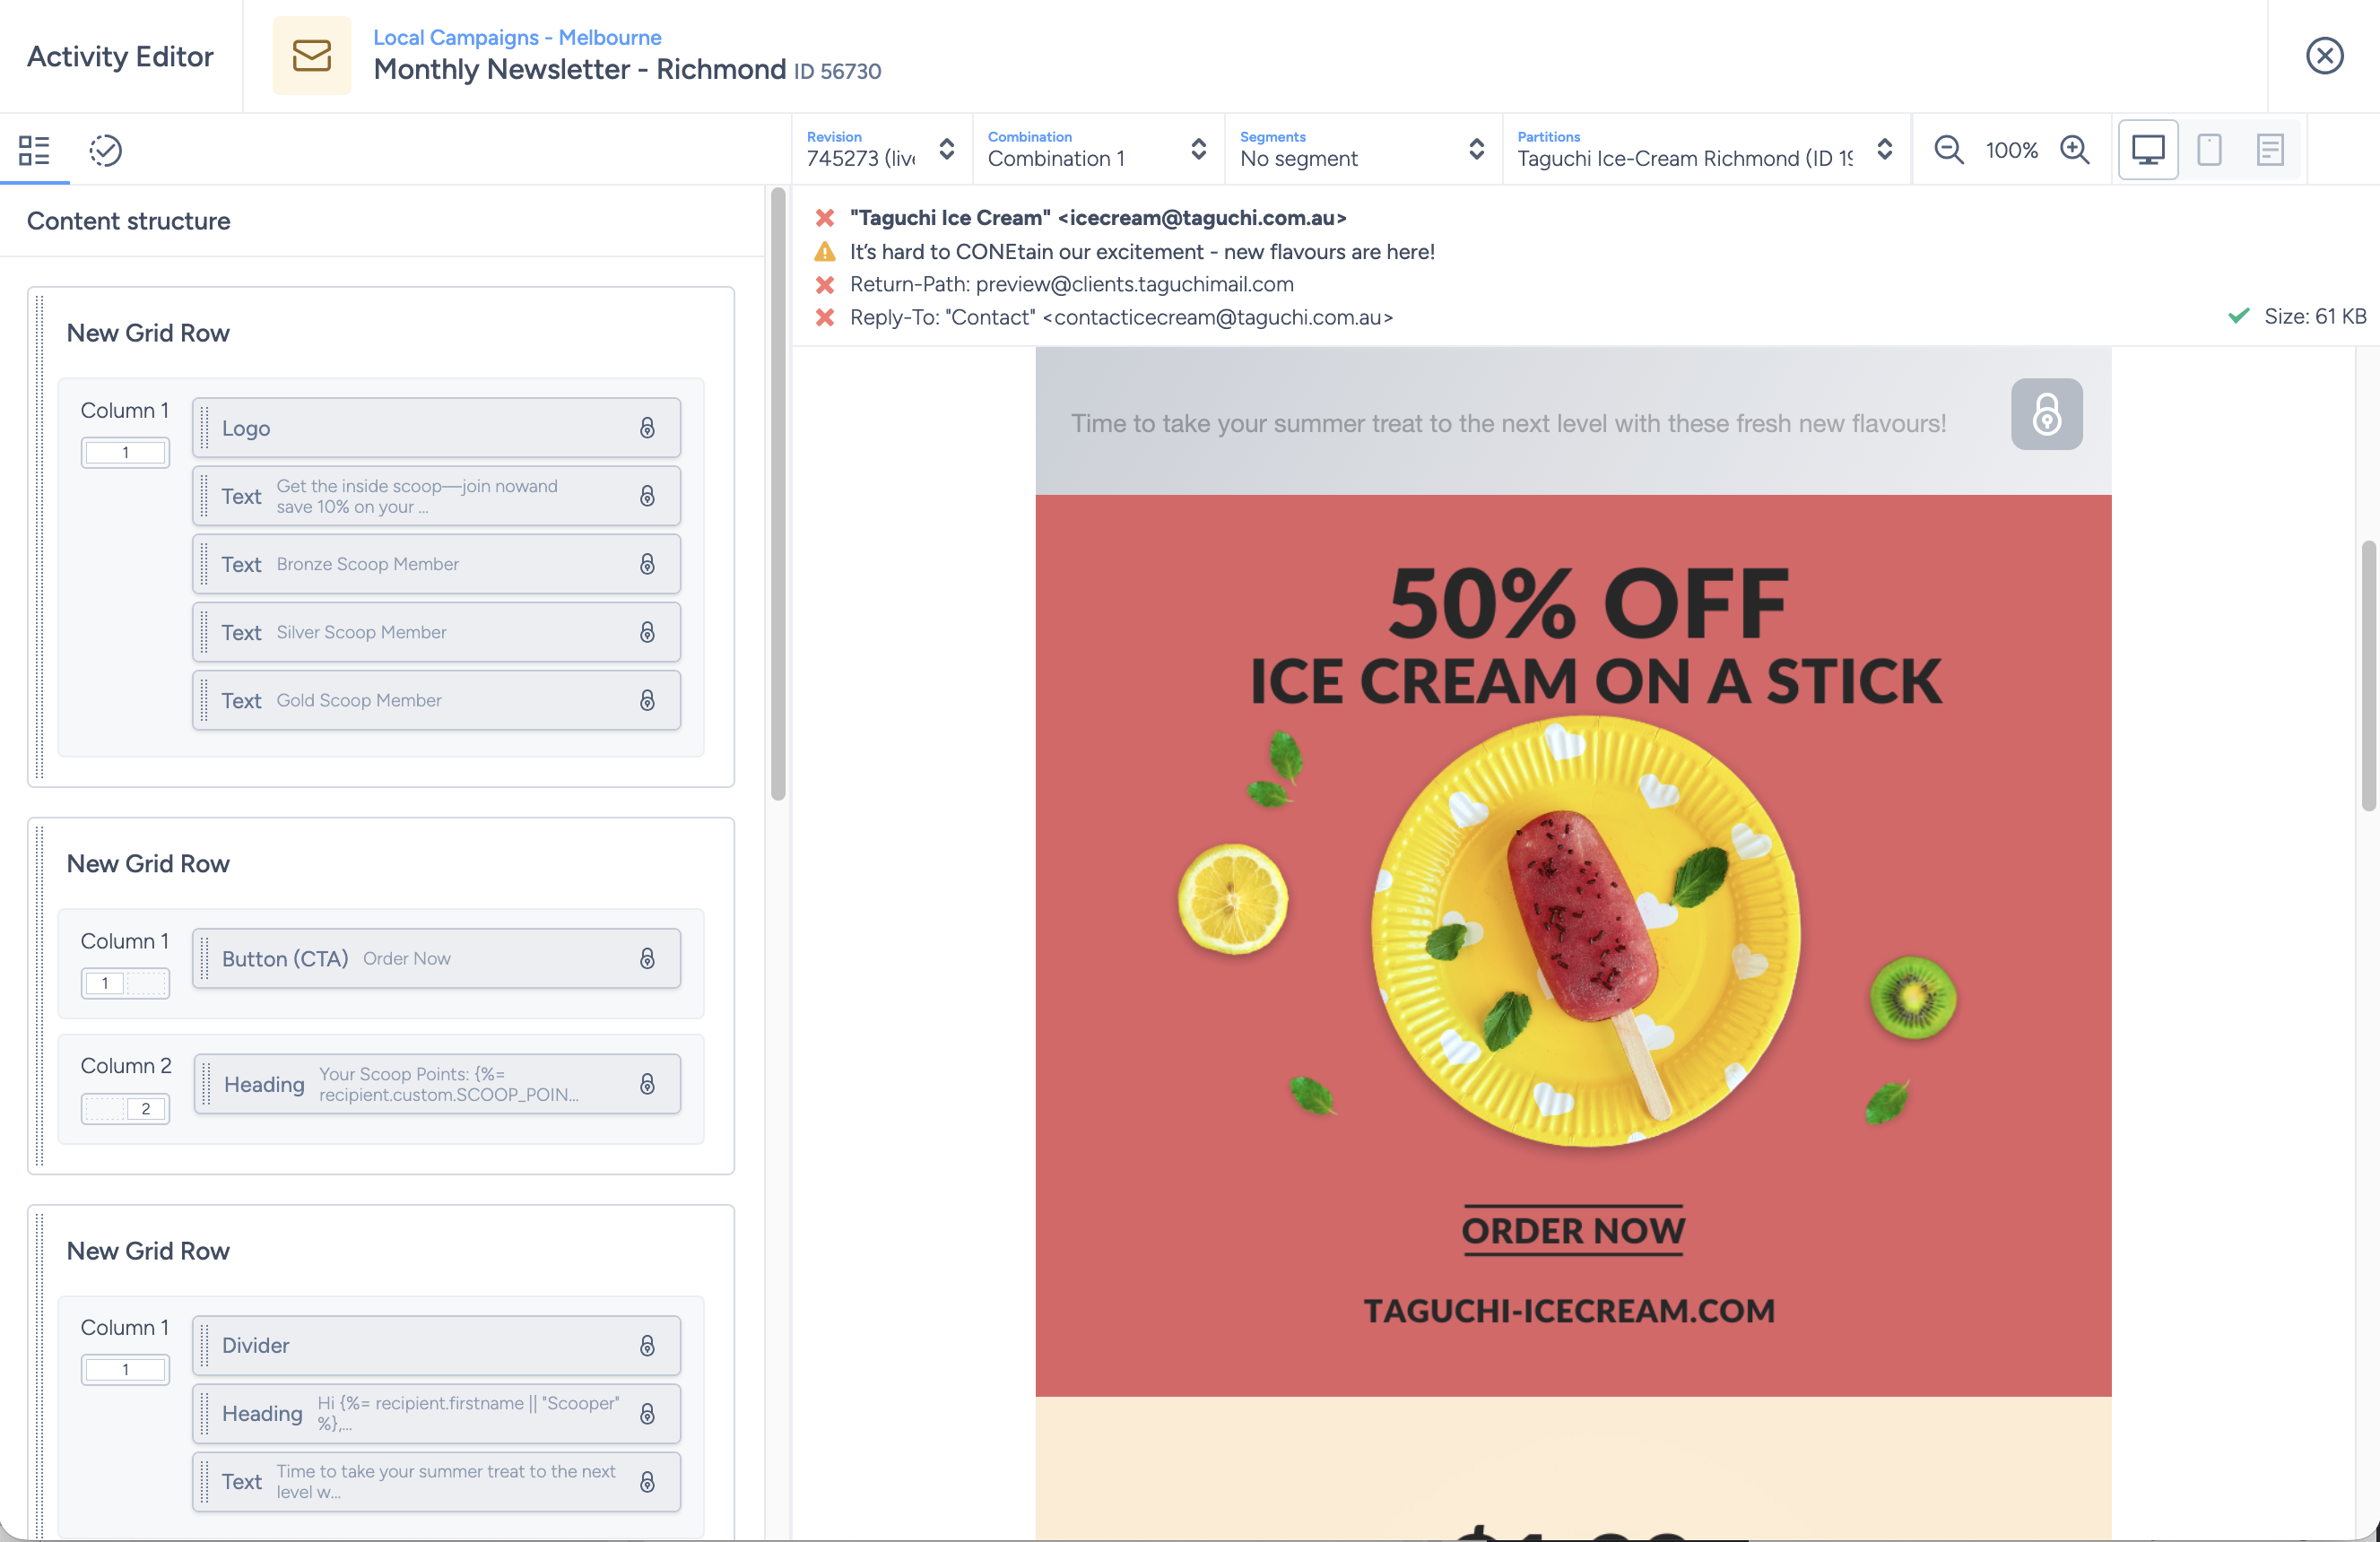Screen dimensions: 2380x1542
Task: Select the Gold Scoop Member text item
Action: click(436, 700)
